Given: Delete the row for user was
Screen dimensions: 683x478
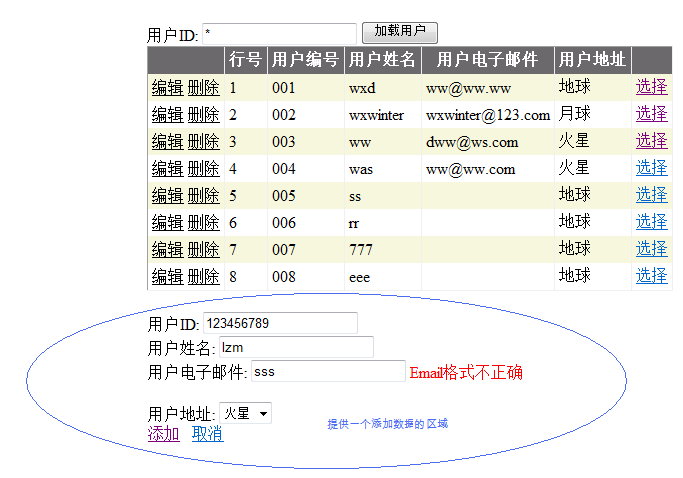Looking at the screenshot, I should click(x=204, y=169).
